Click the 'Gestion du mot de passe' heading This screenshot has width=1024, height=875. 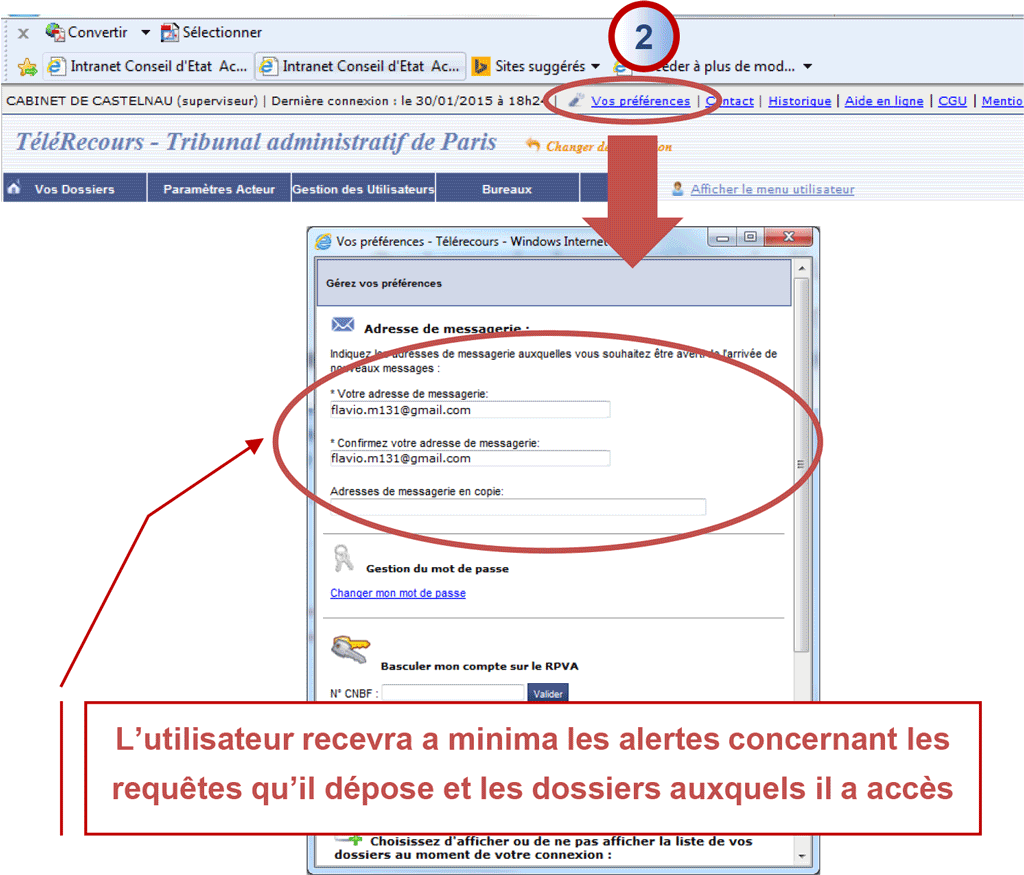438,569
